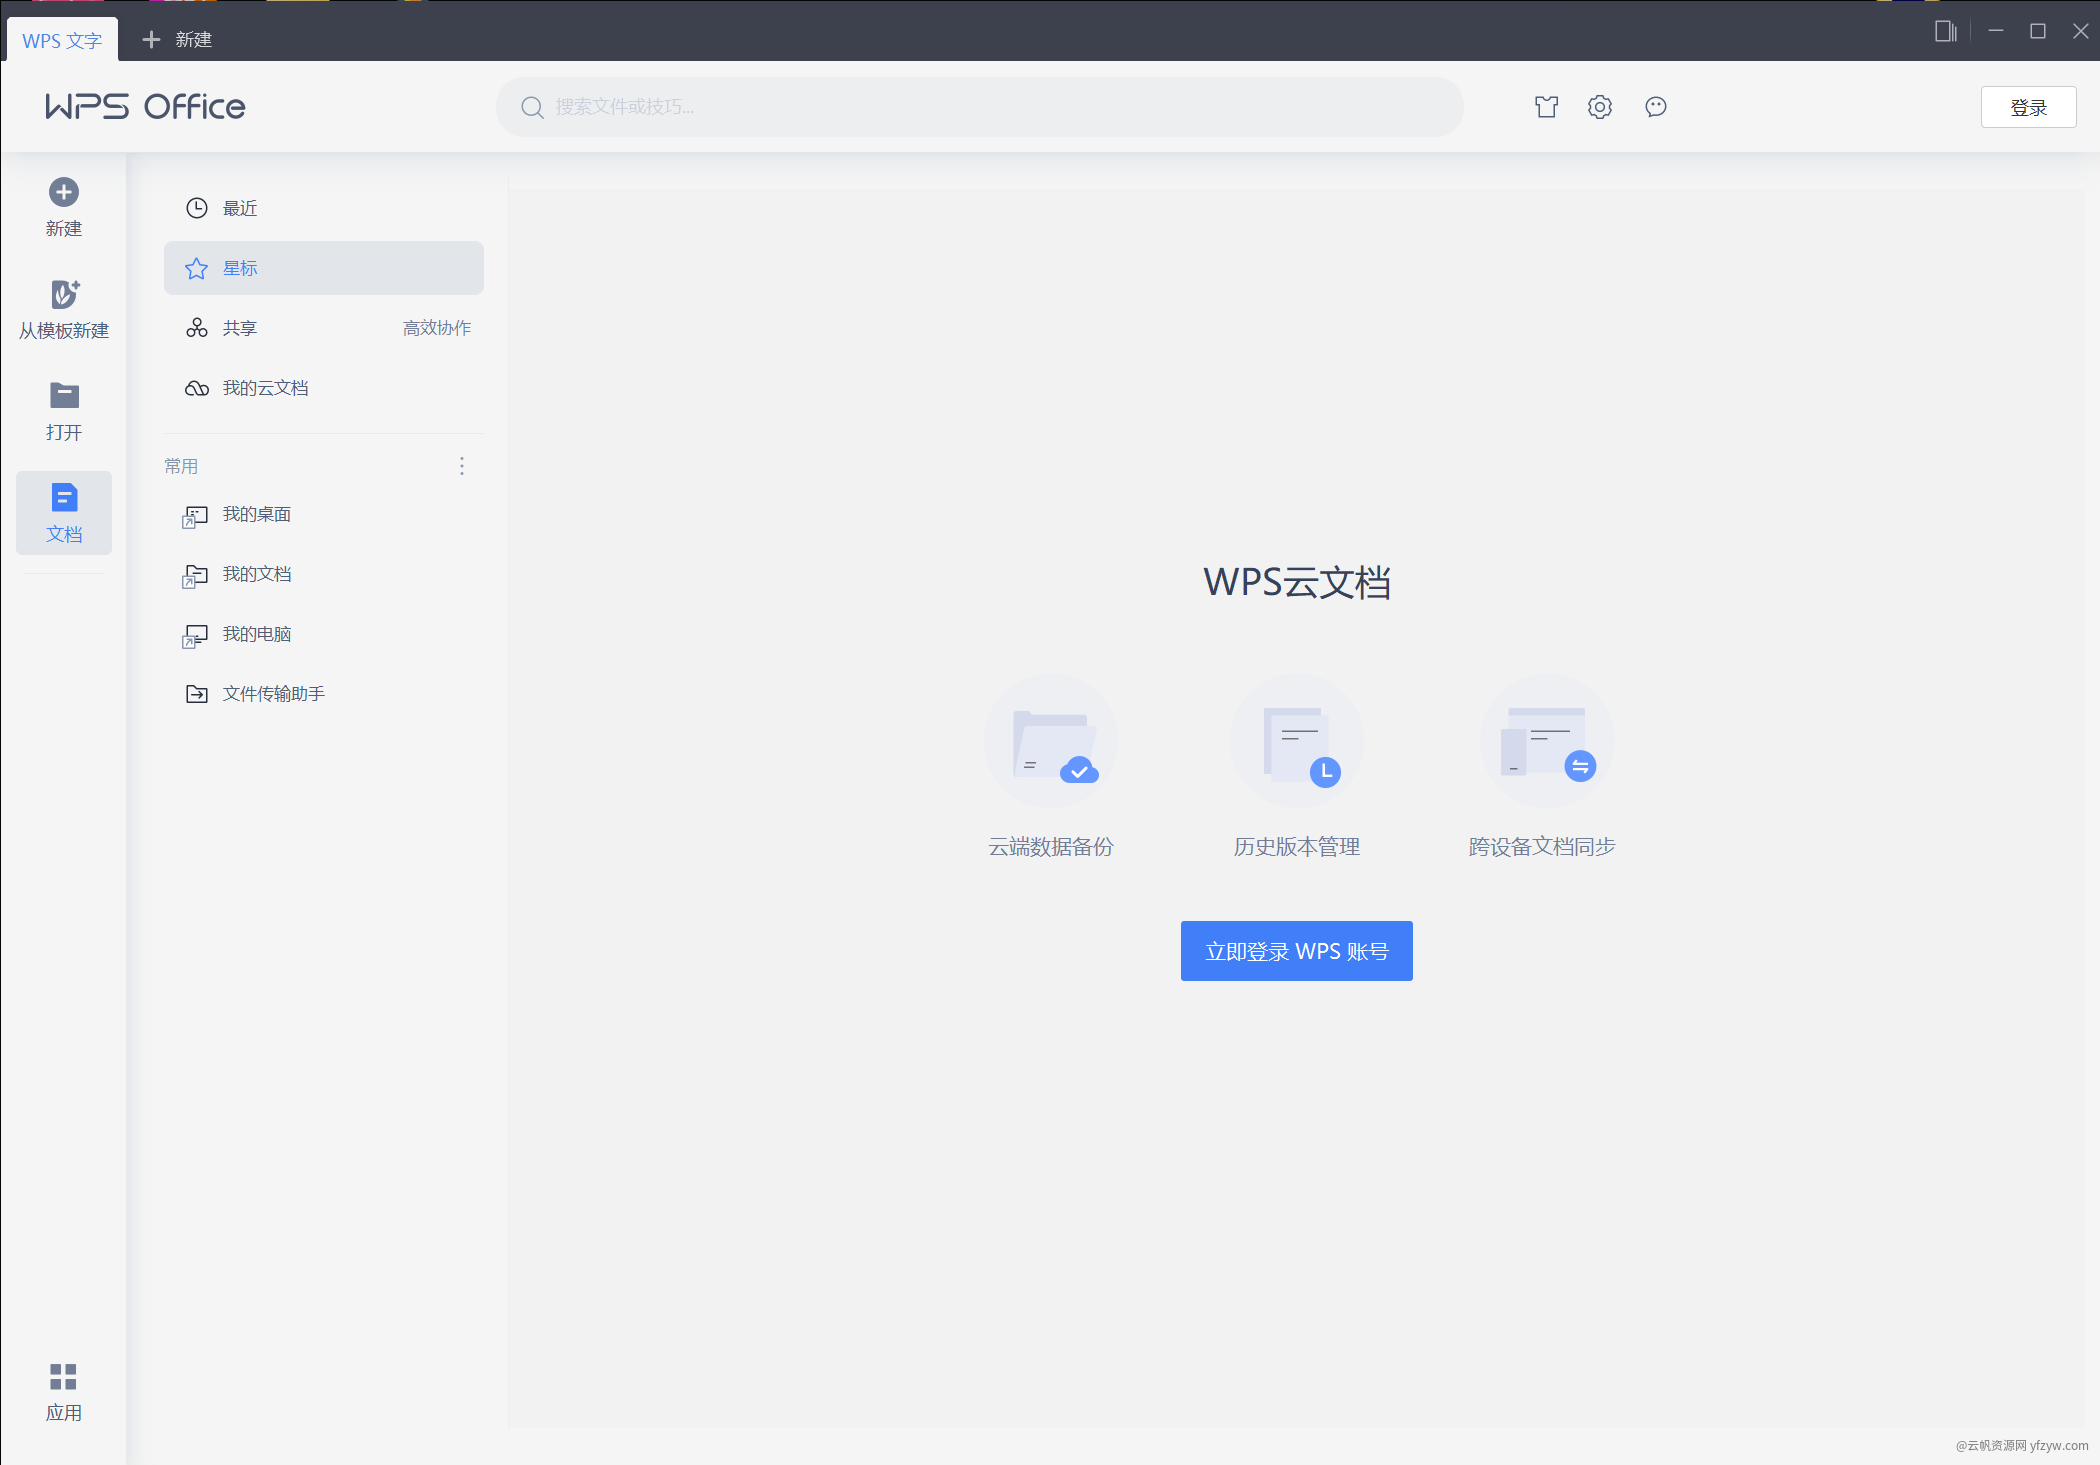Click the star icon beside 星标

(197, 268)
